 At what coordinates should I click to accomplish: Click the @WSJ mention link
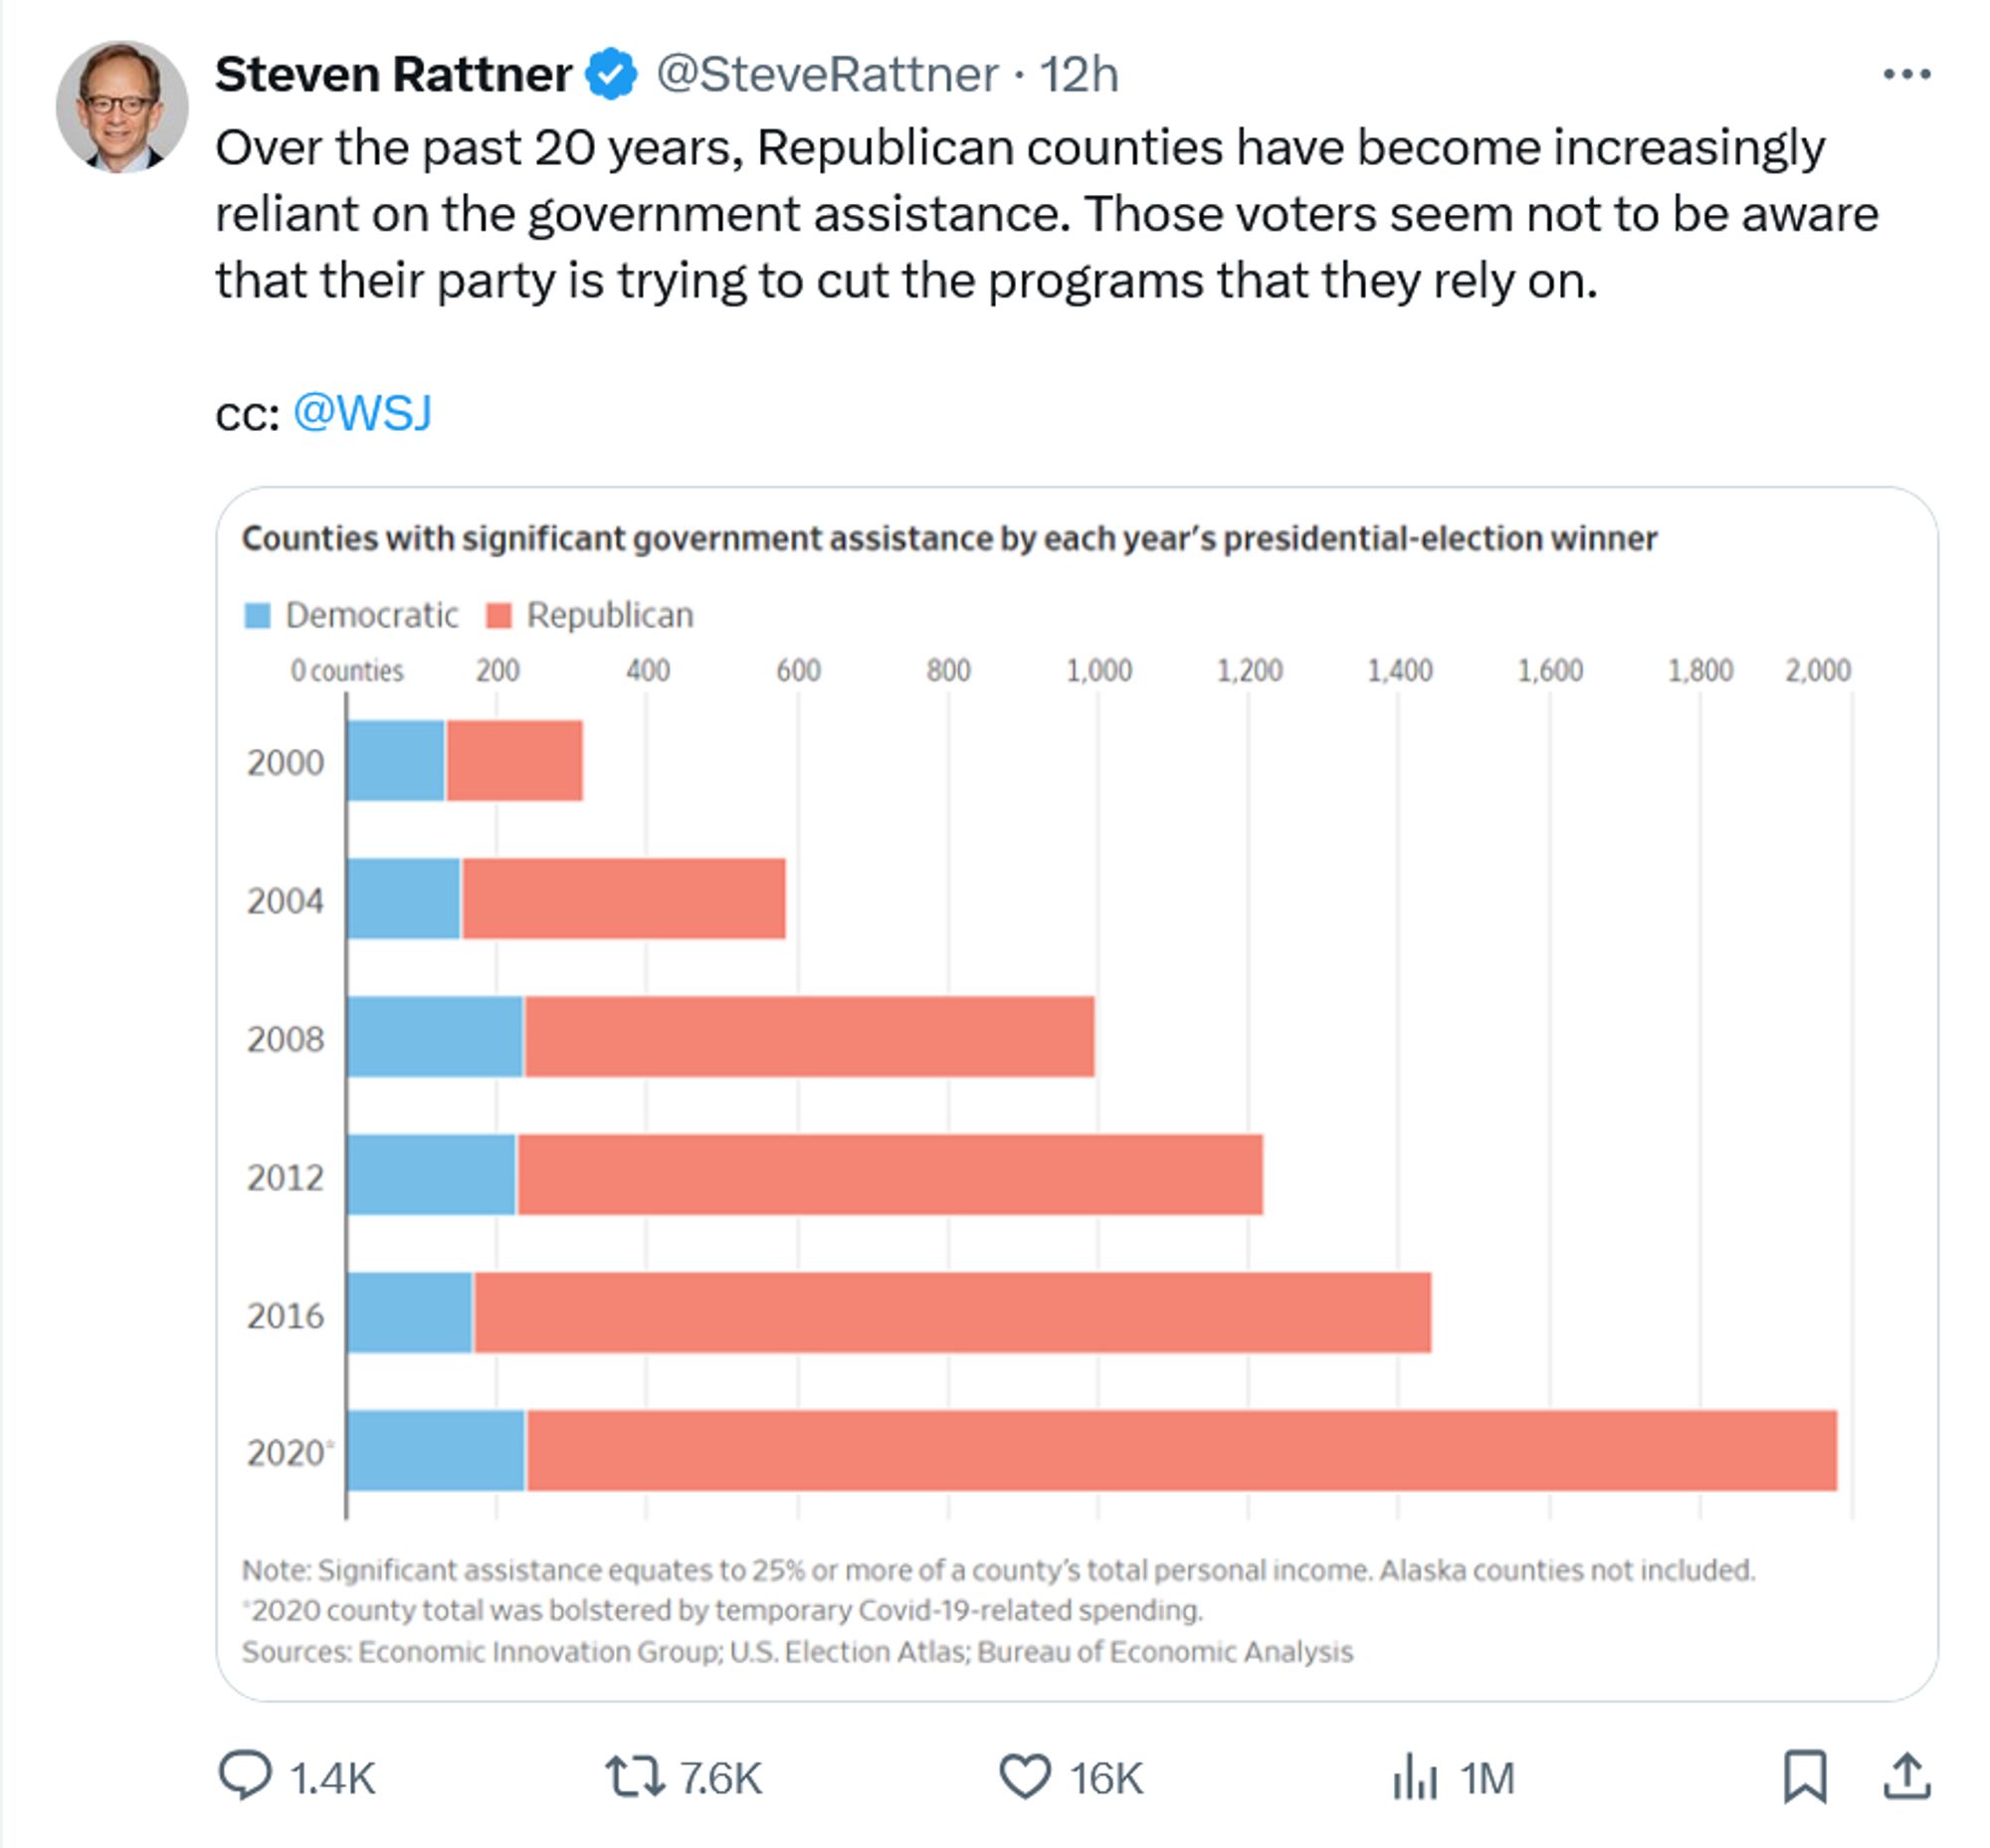pos(362,412)
